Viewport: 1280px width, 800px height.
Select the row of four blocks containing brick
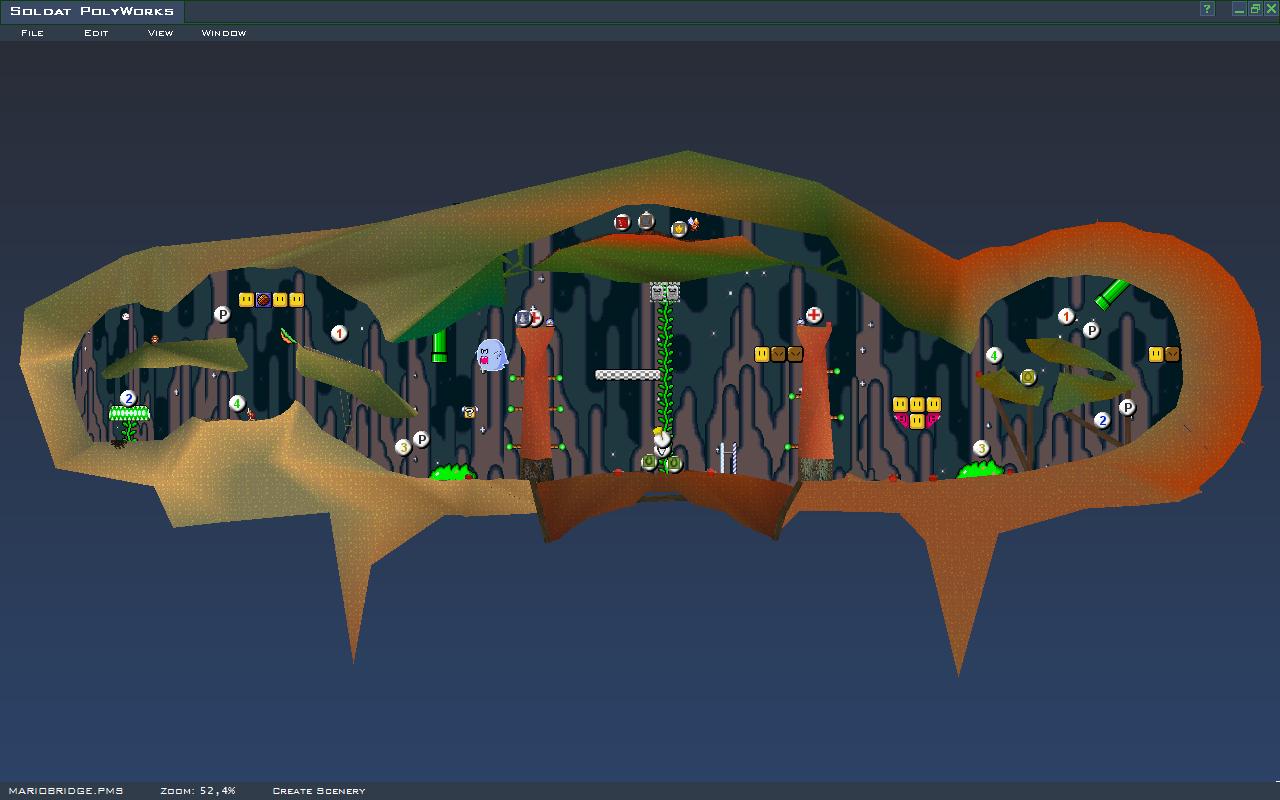(271, 299)
